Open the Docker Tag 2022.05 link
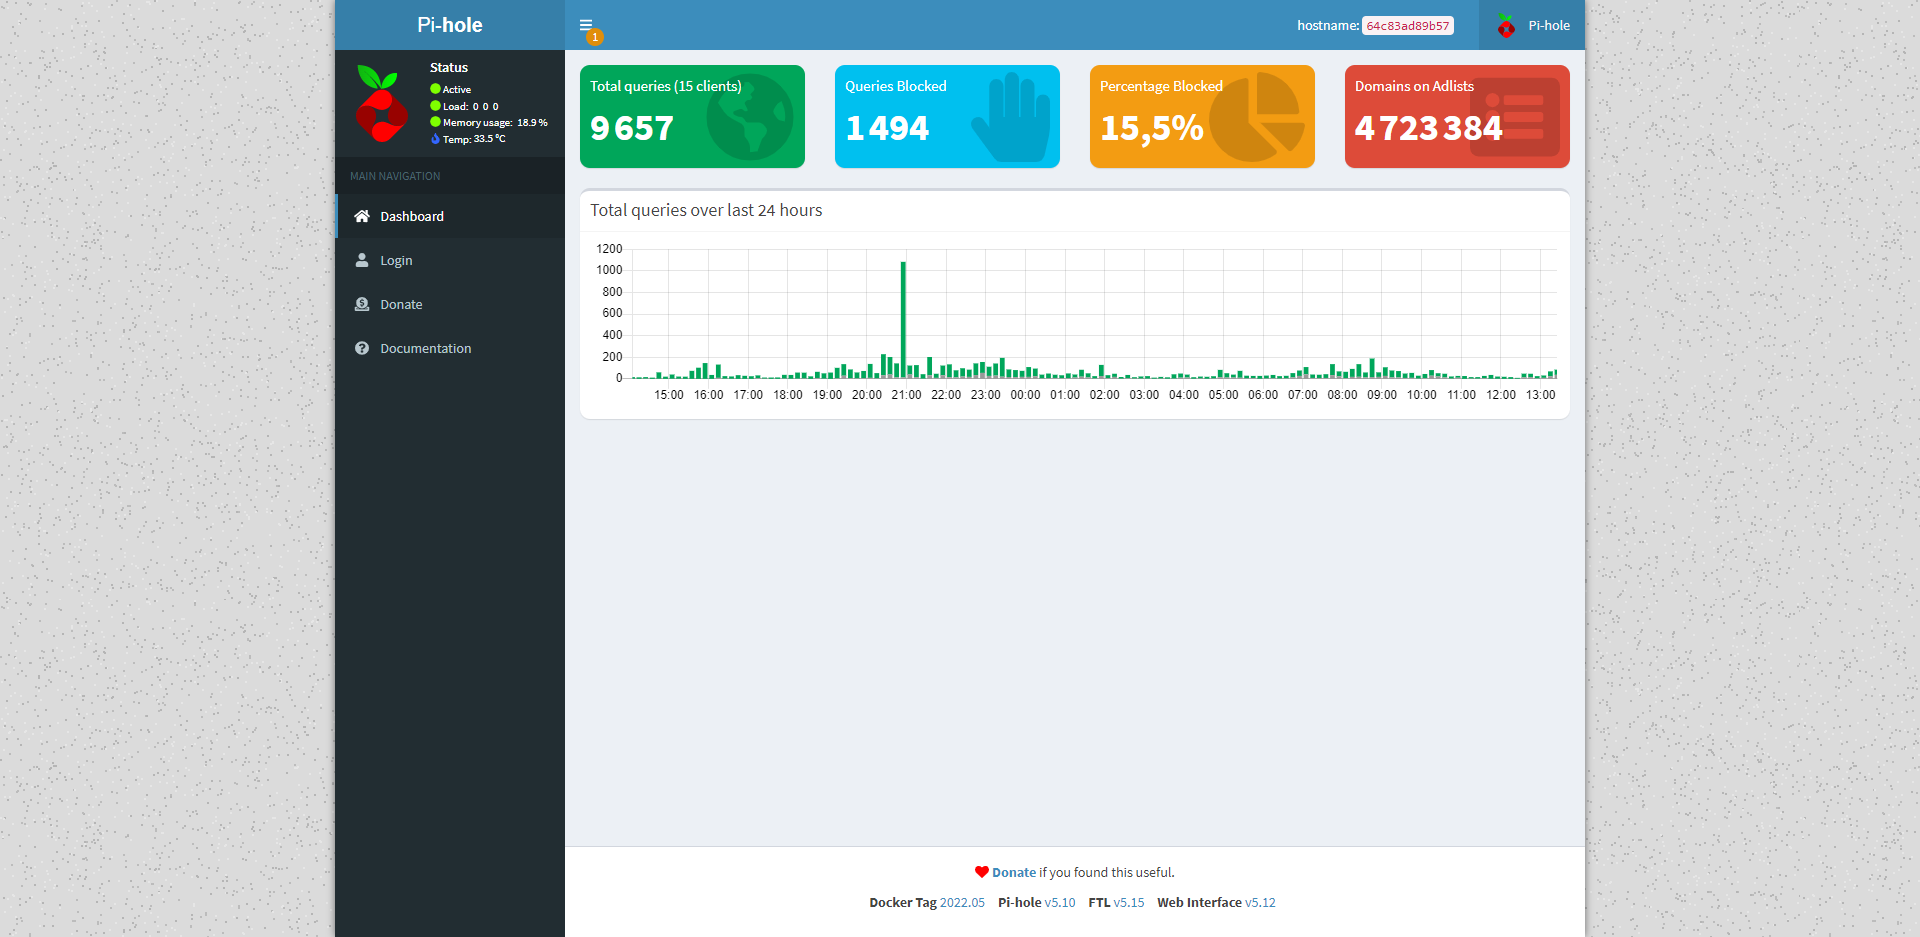Screen dimensions: 1920x937 [x=961, y=903]
